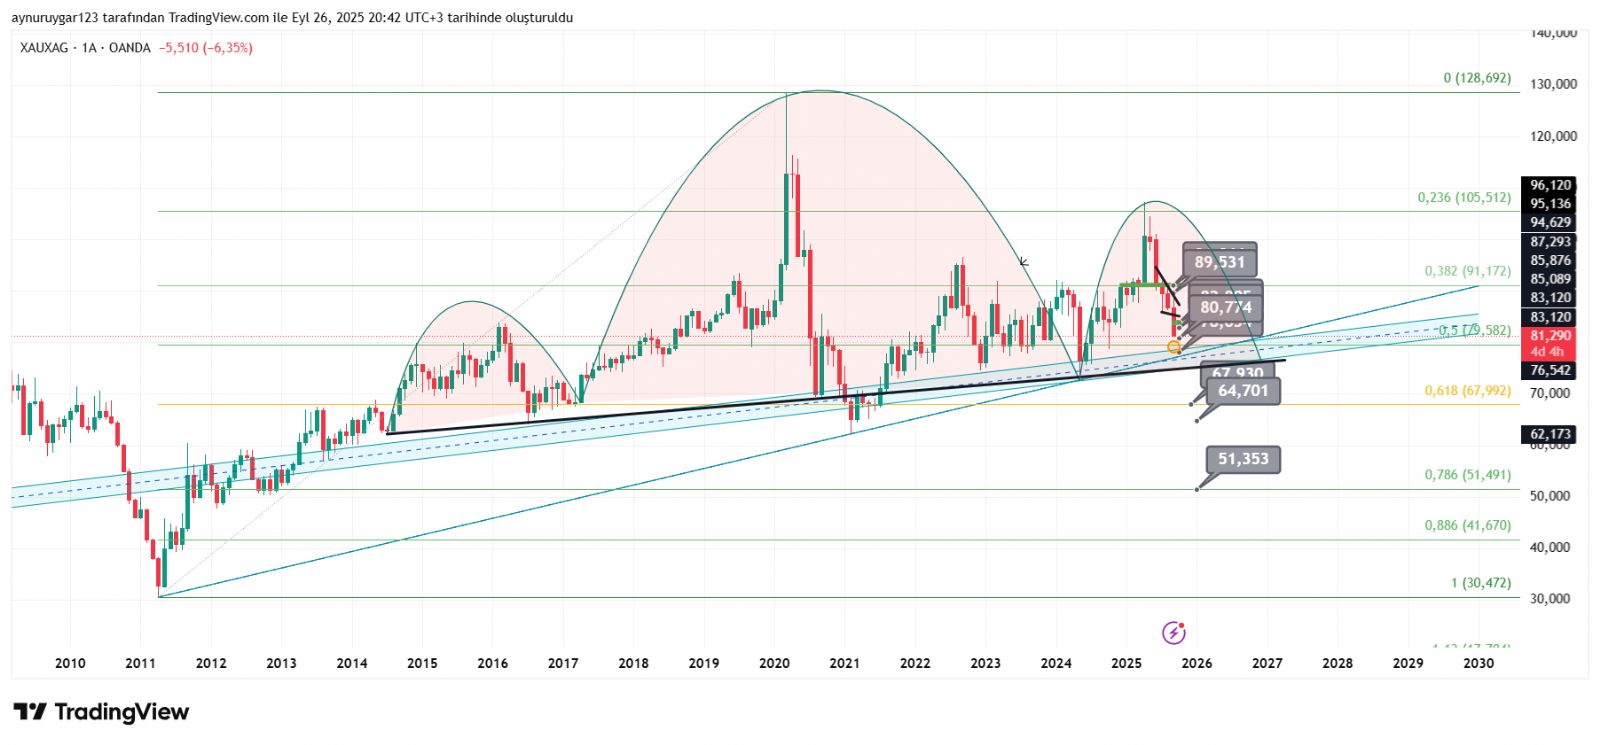This screenshot has width=1600, height=745.
Task: Click the orange circle marker on the chart
Action: pyautogui.click(x=1174, y=347)
